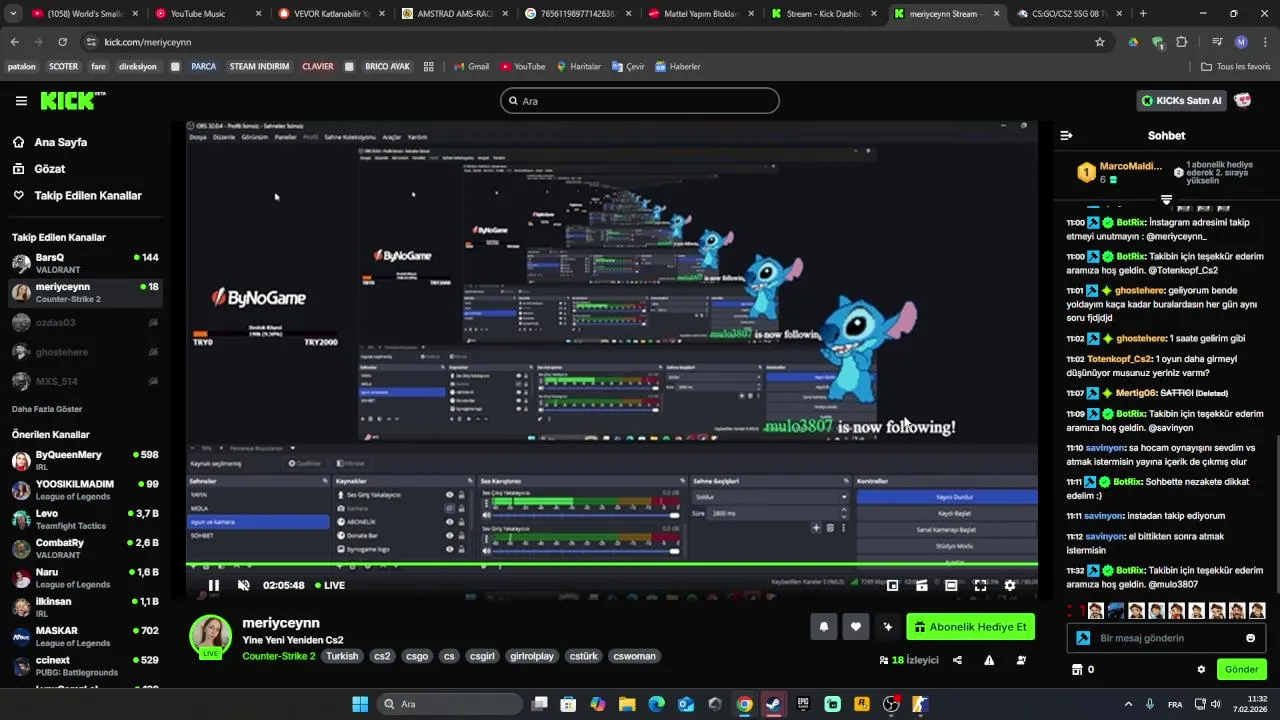The image size is (1280, 720).
Task: Click the Kick search field Ara
Action: click(x=640, y=101)
